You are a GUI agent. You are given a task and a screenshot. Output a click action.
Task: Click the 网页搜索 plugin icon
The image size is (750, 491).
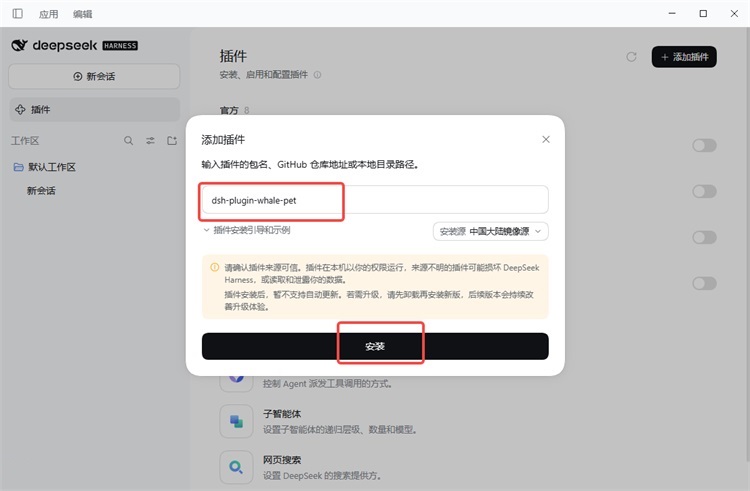click(236, 467)
